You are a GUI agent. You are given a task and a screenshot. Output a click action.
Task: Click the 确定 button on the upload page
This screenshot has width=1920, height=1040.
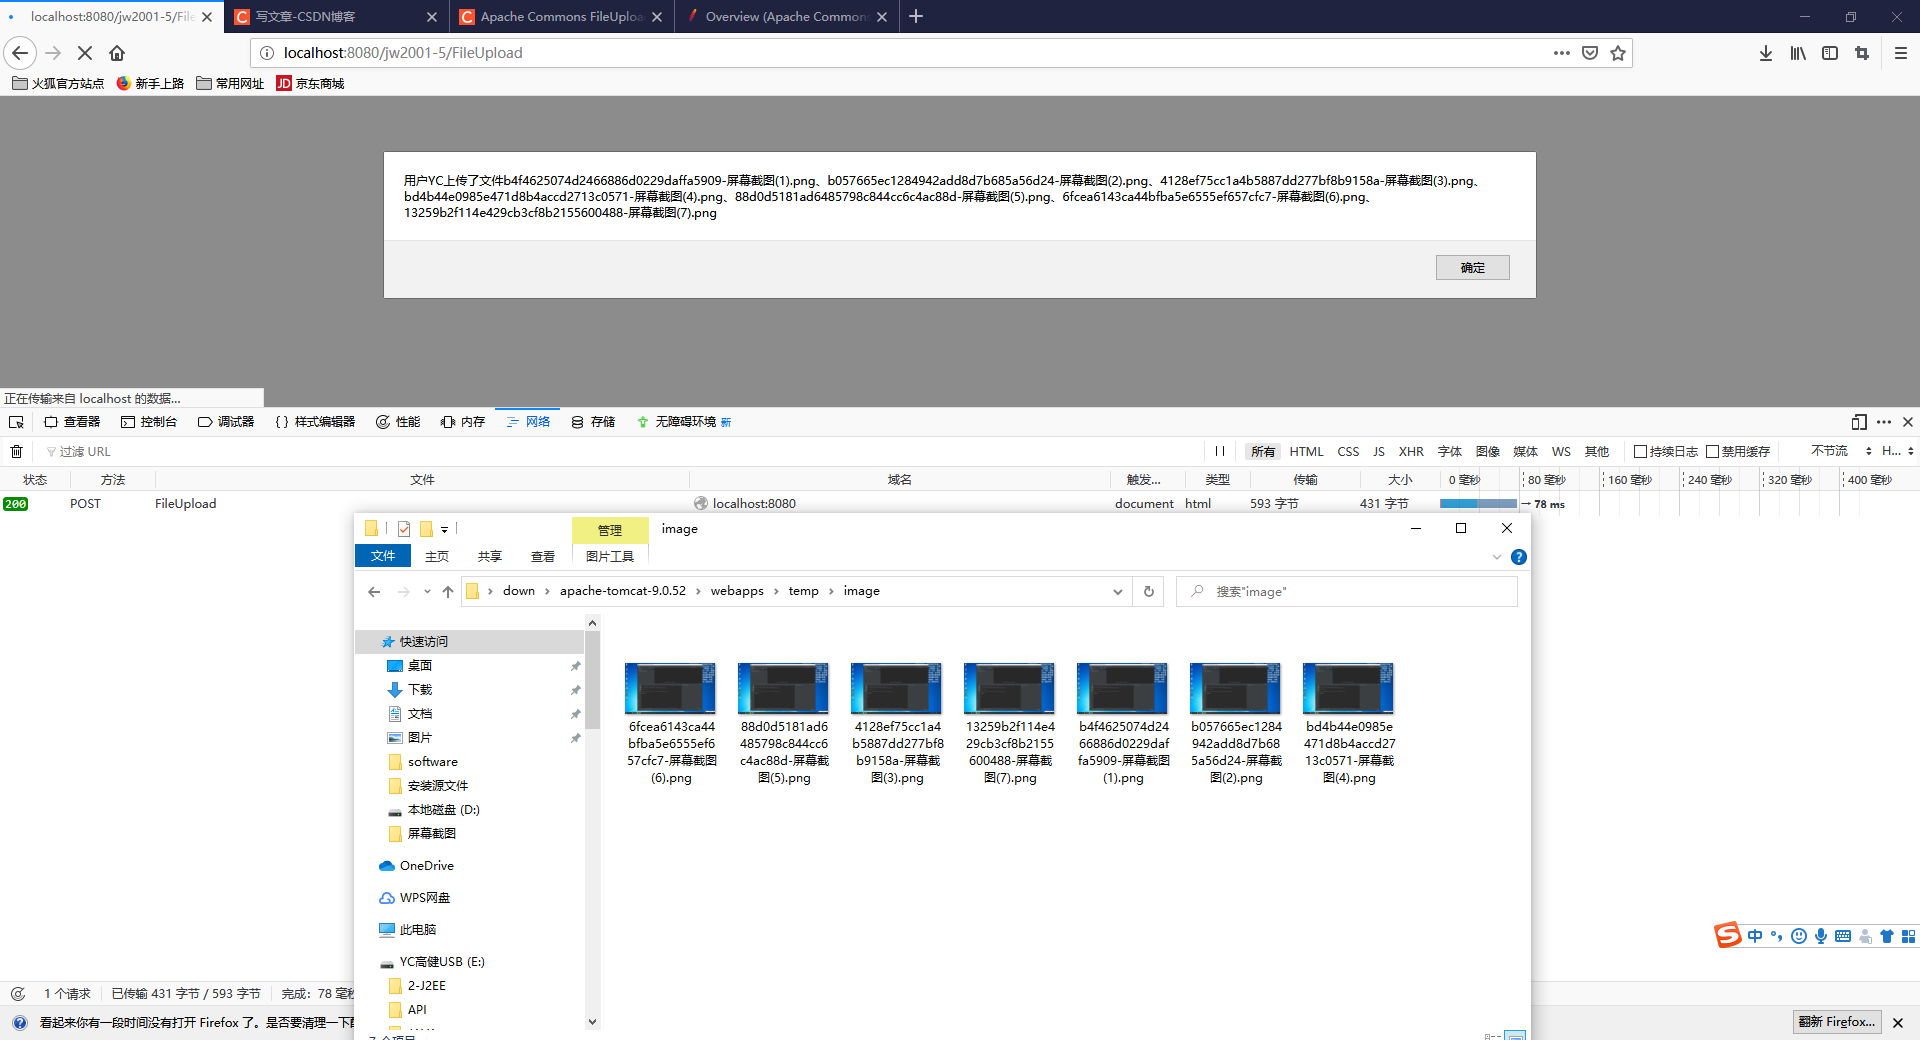tap(1472, 267)
